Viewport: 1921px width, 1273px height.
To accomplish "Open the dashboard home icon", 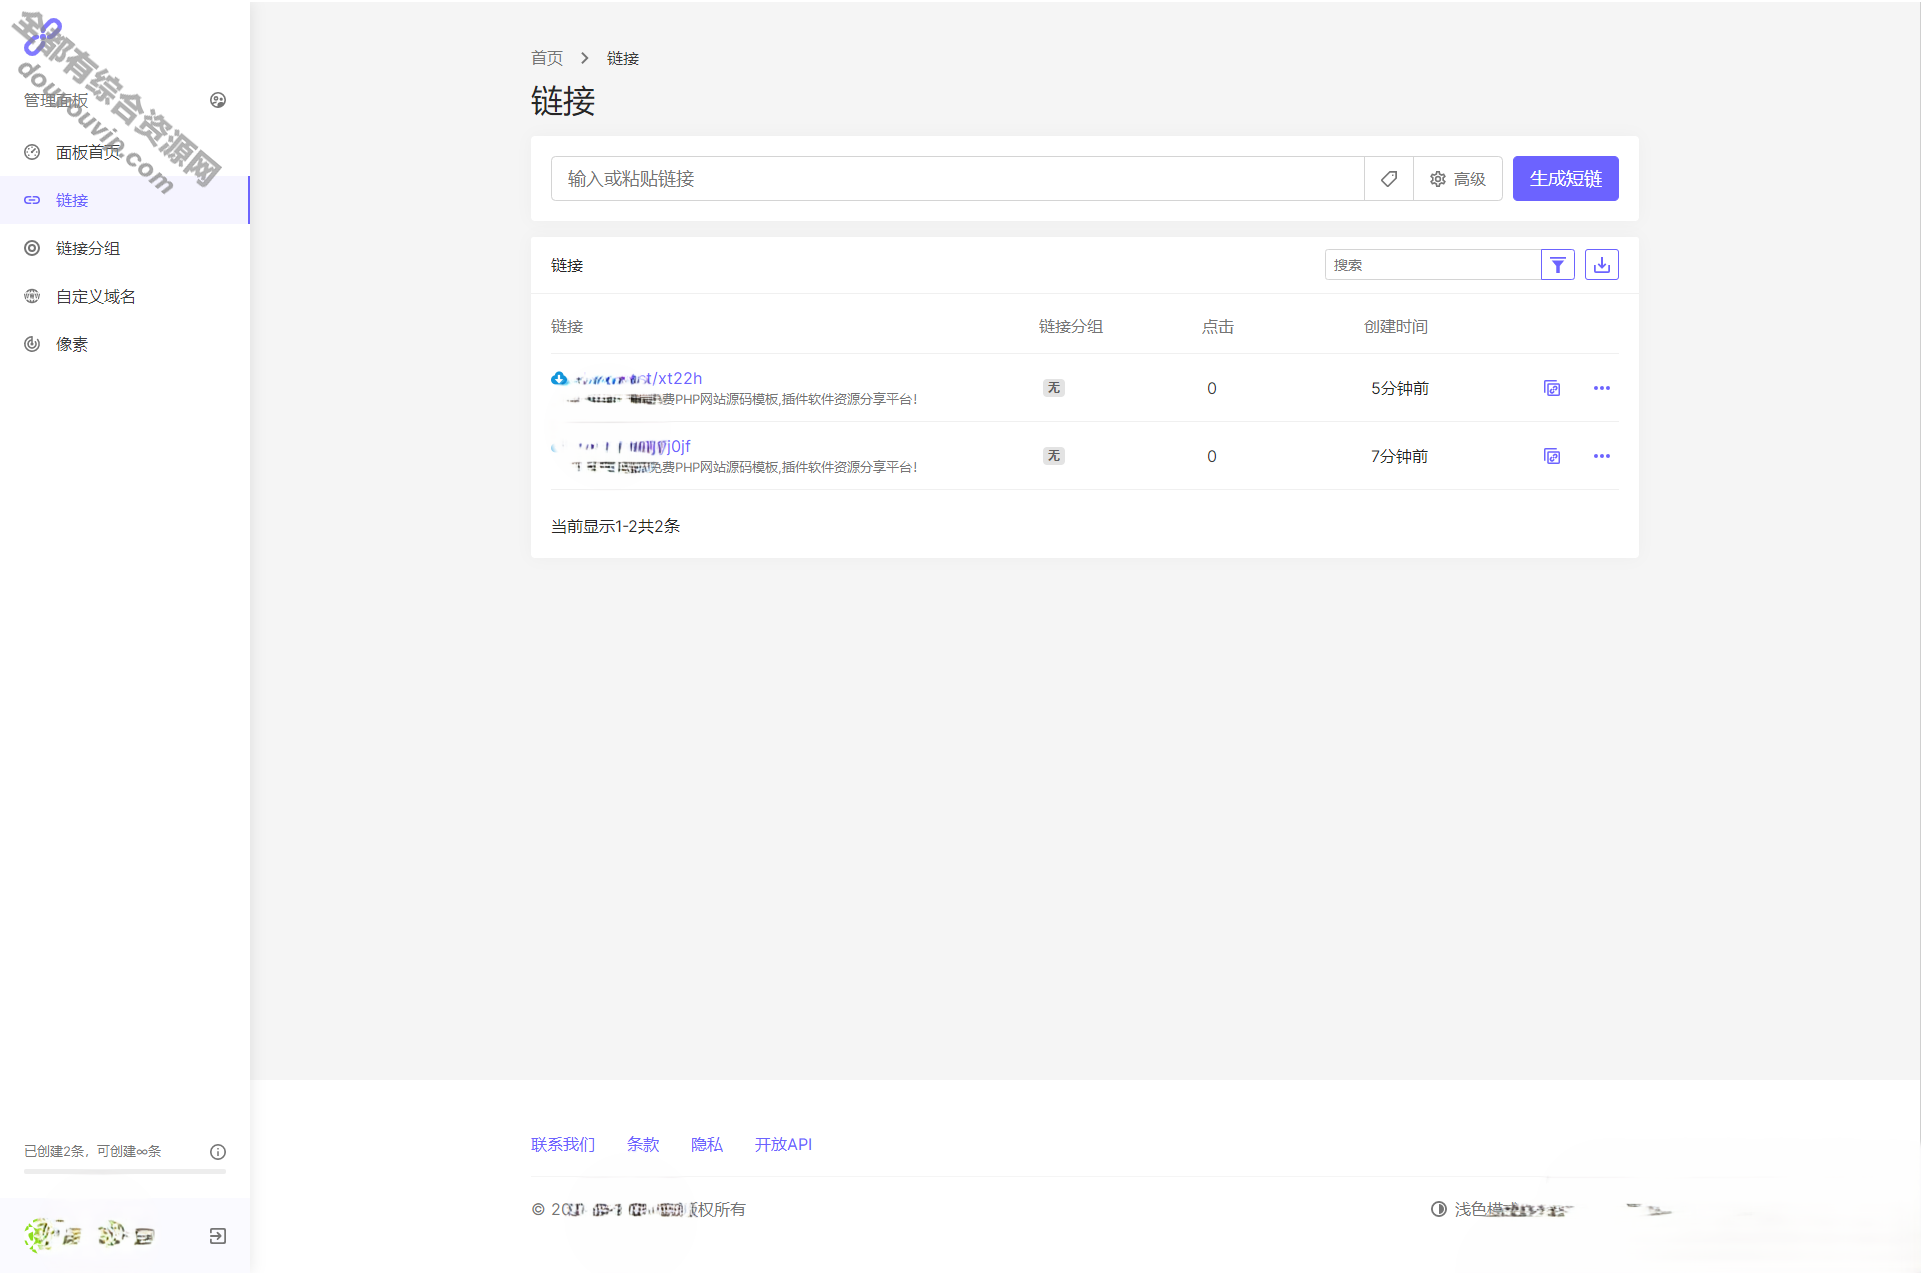I will coord(32,152).
